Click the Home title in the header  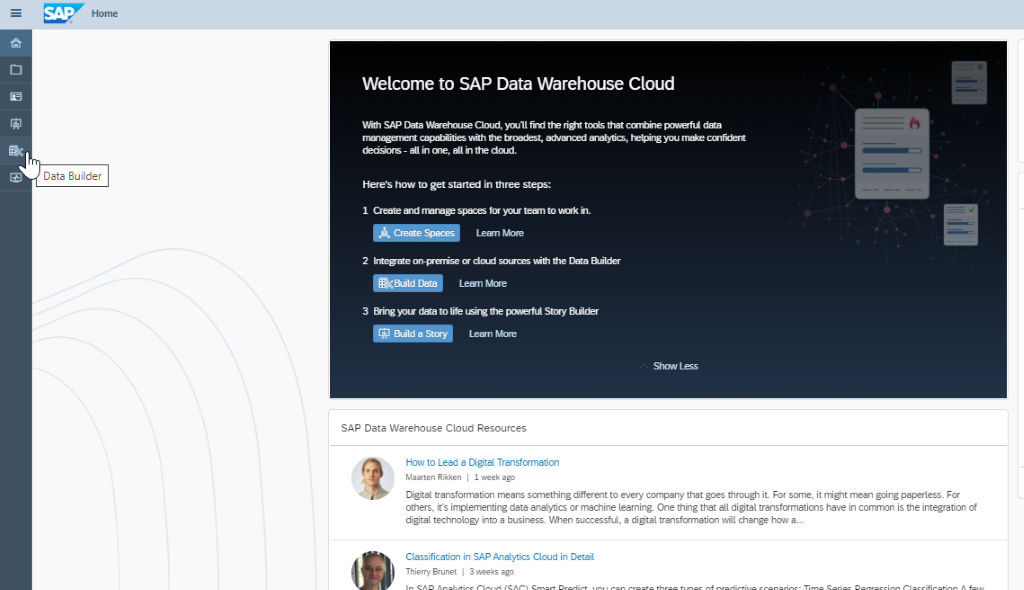tap(104, 13)
